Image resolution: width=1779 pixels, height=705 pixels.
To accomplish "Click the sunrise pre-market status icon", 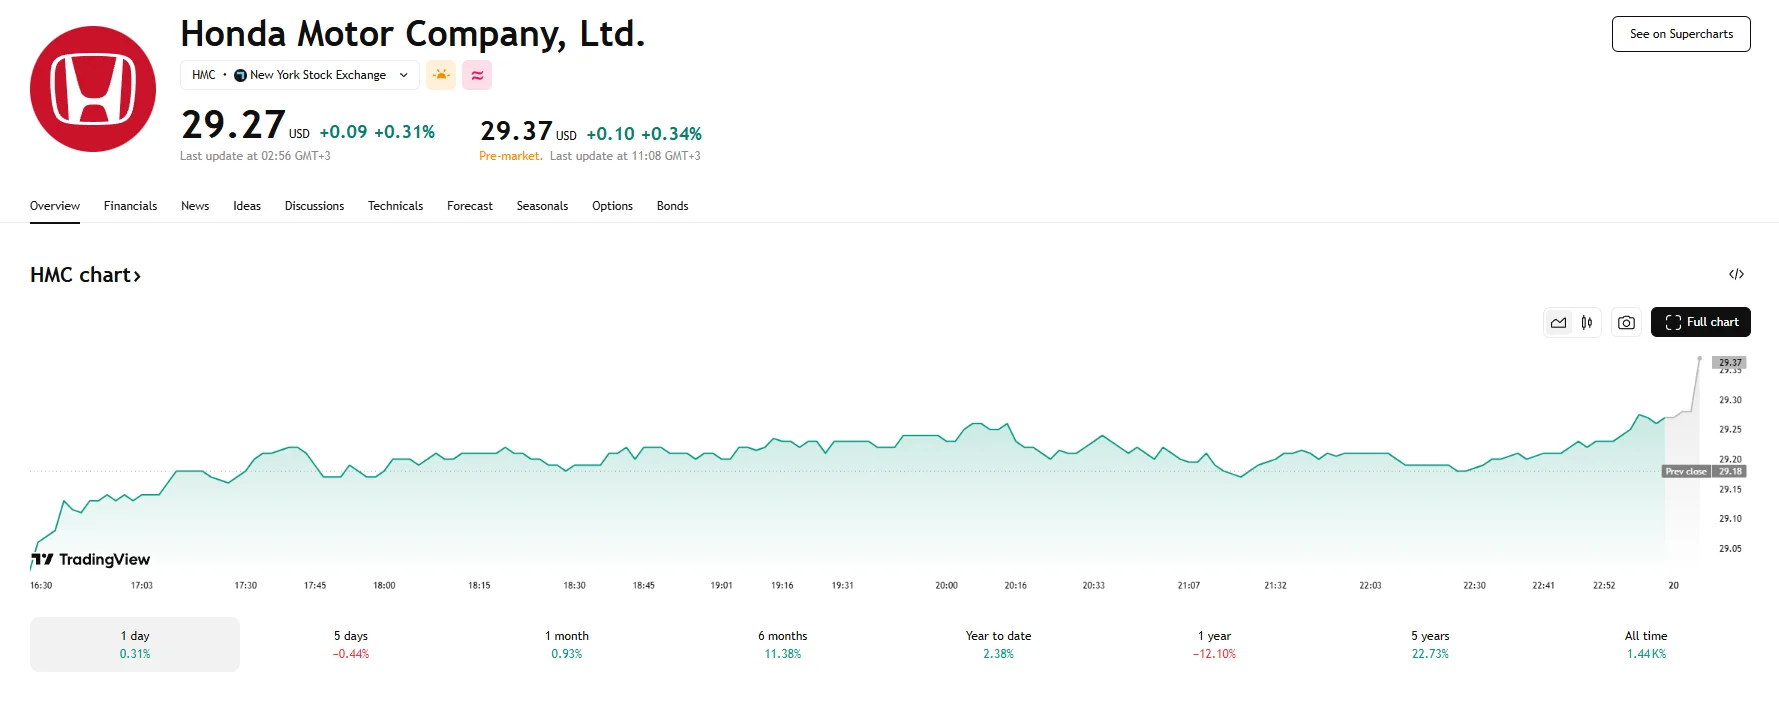I will (440, 74).
